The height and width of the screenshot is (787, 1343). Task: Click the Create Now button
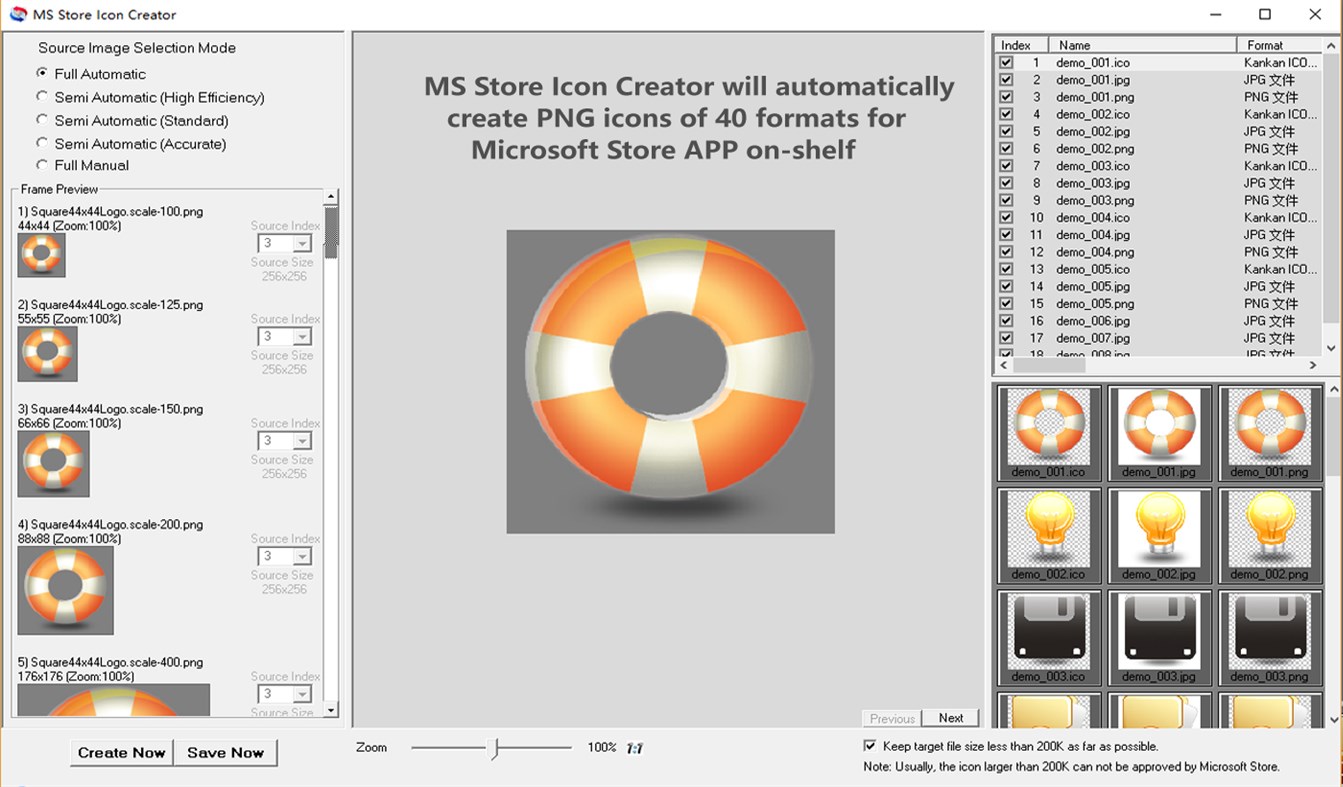tap(121, 752)
